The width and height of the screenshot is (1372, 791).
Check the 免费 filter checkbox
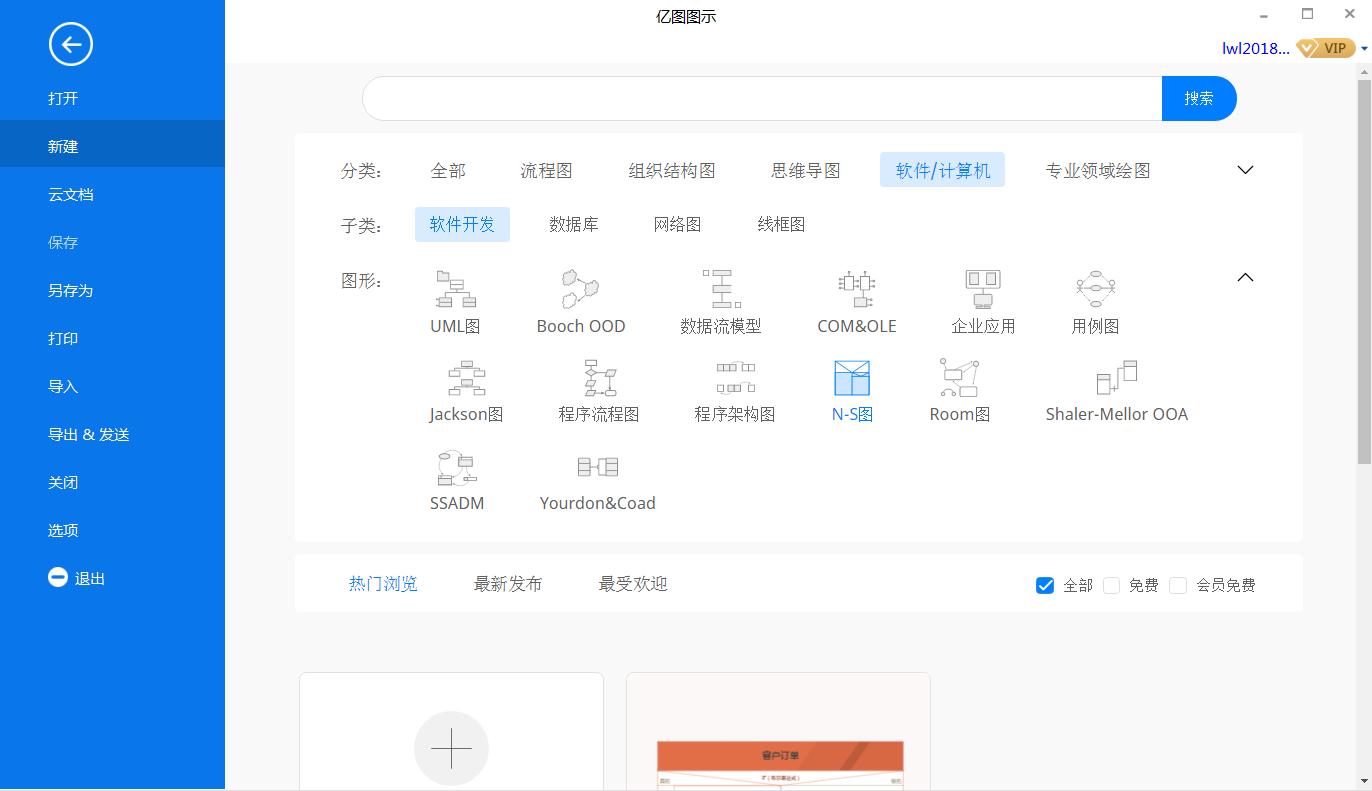[1111, 585]
